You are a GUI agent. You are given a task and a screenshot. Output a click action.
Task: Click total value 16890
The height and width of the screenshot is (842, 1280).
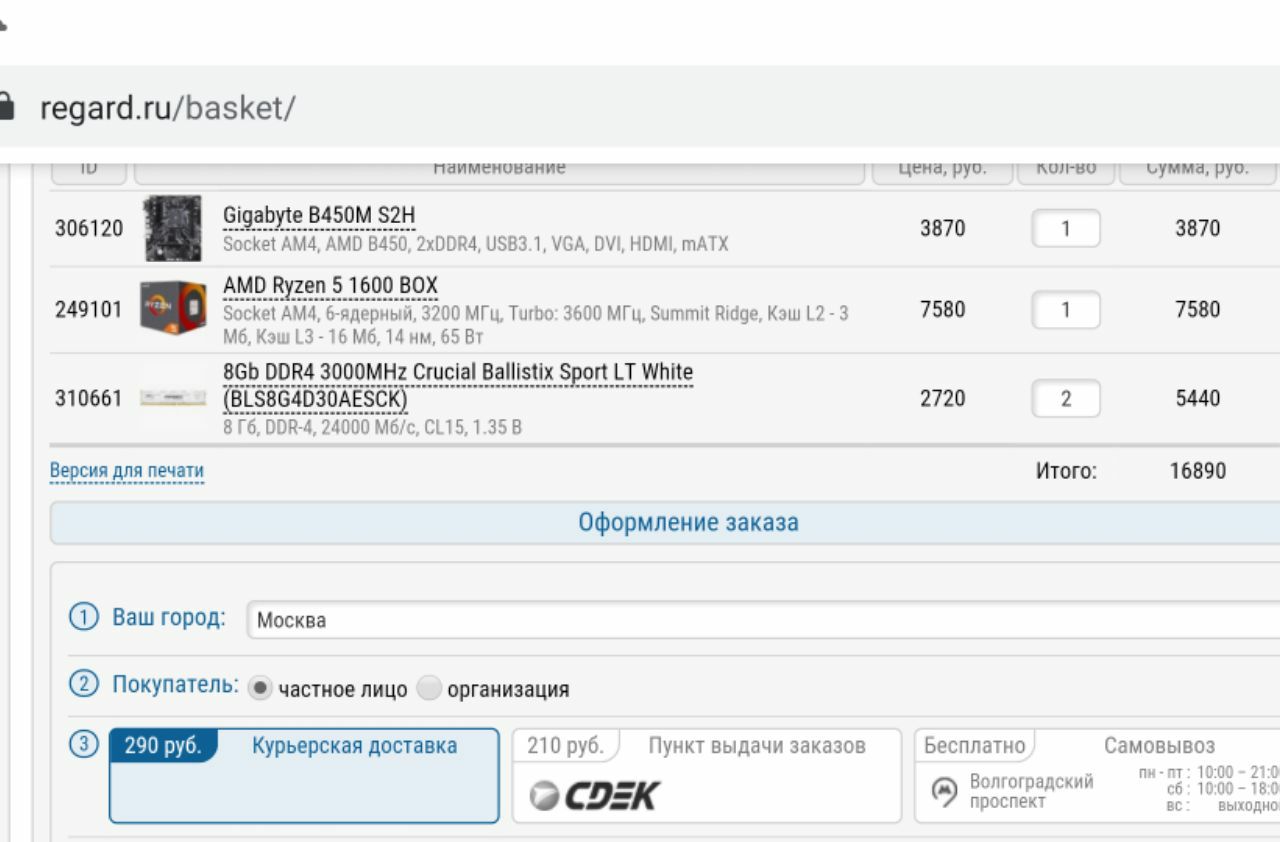pos(1197,471)
